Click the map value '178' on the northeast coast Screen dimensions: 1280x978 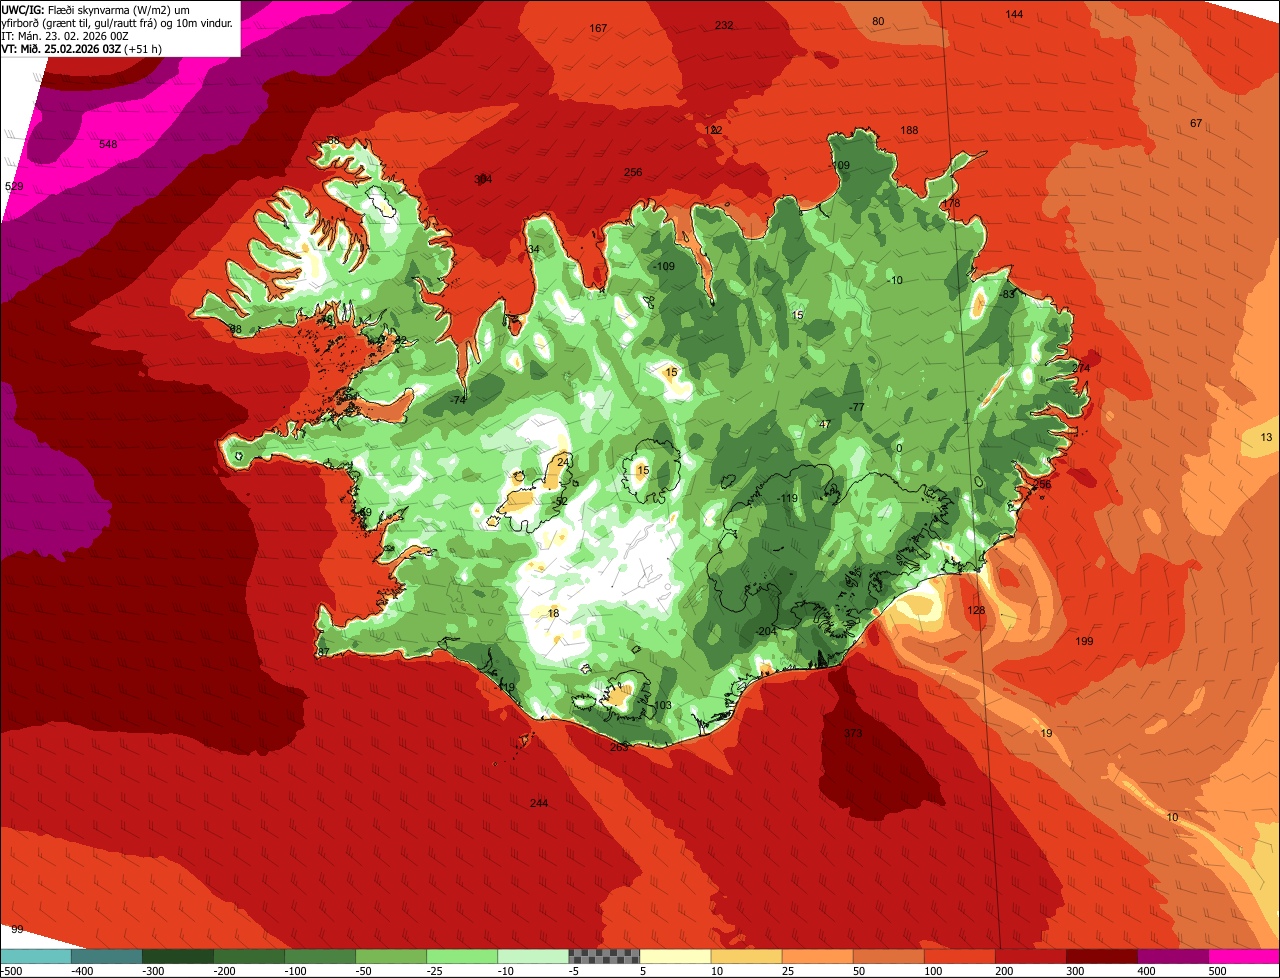point(951,203)
